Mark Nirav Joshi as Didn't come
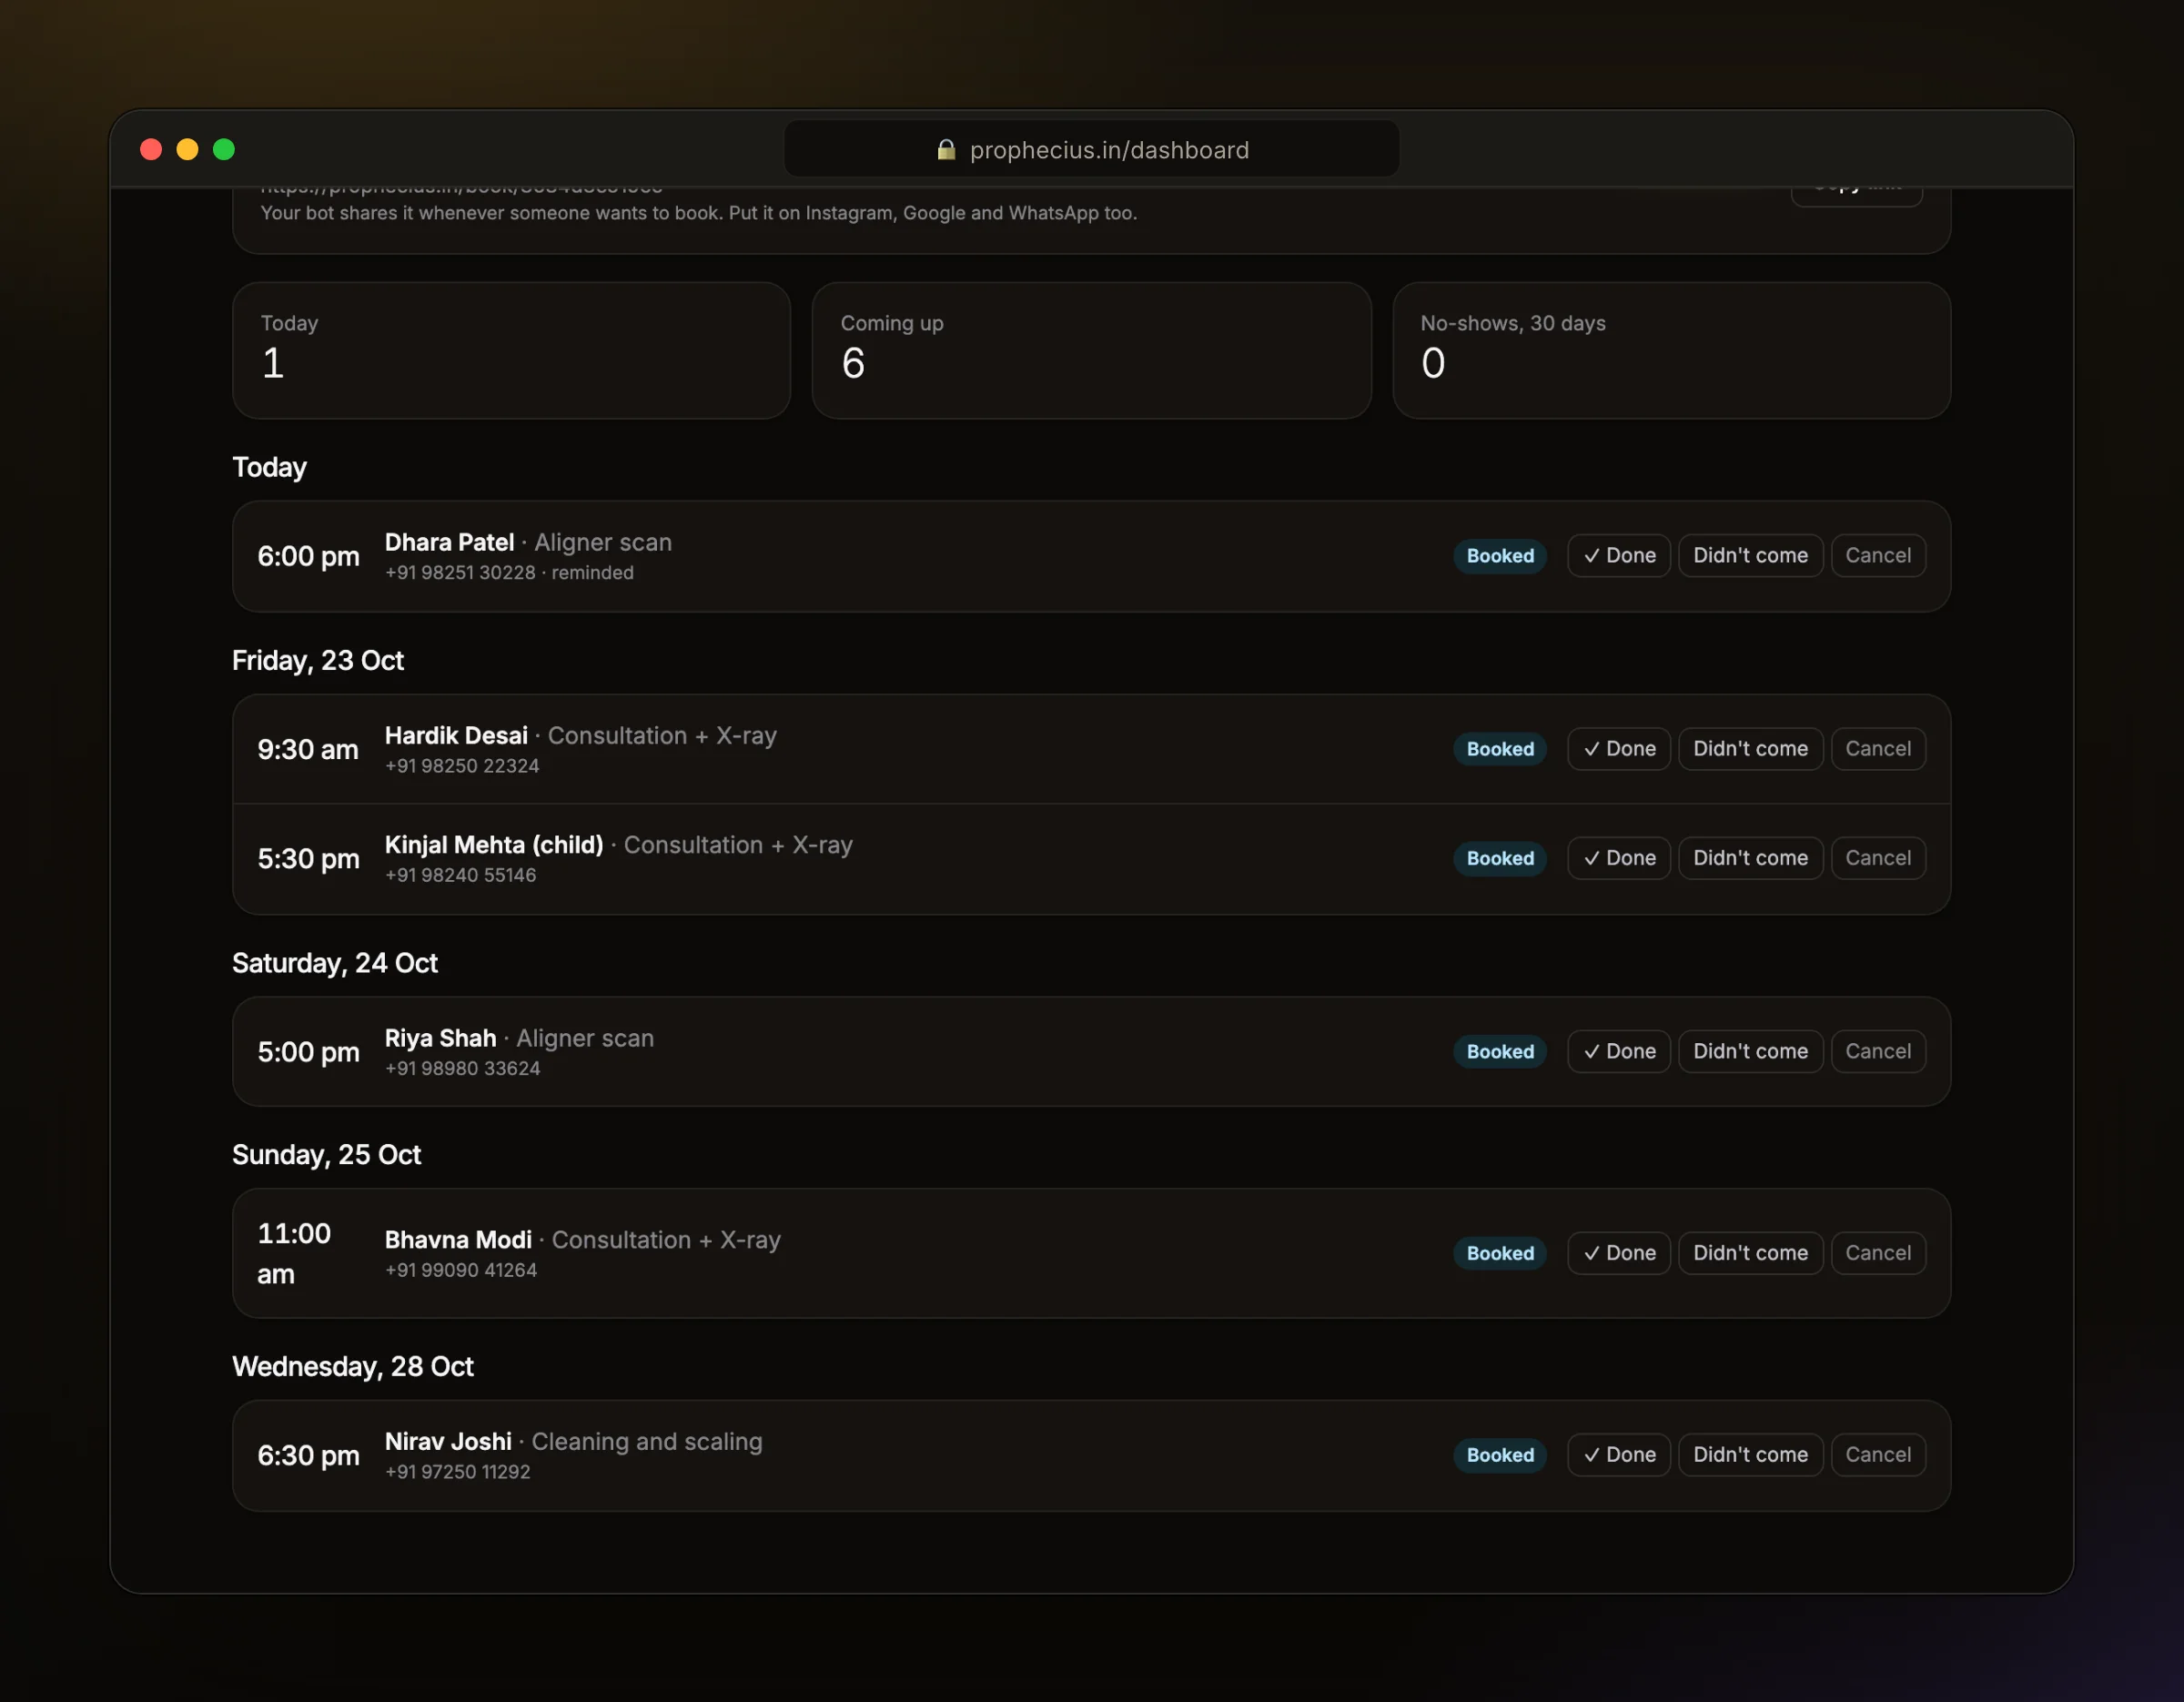This screenshot has height=1702, width=2184. click(1750, 1455)
